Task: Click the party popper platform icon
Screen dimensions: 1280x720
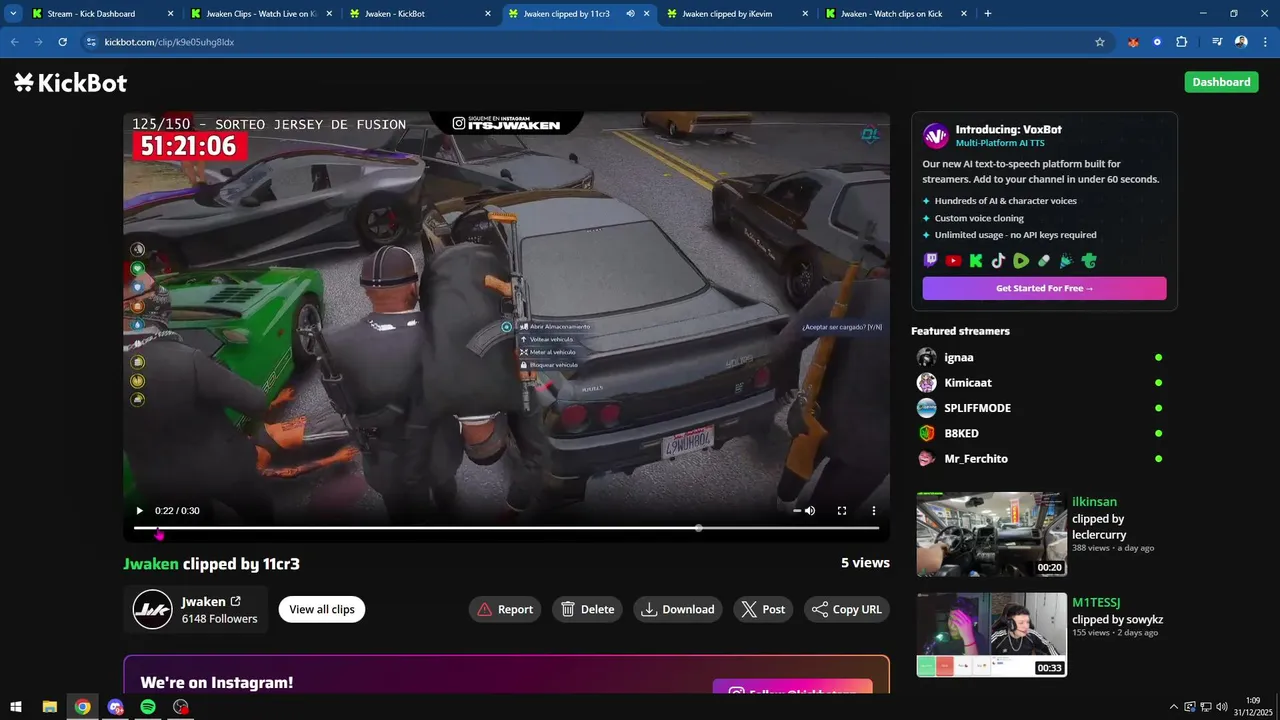Action: (1066, 261)
